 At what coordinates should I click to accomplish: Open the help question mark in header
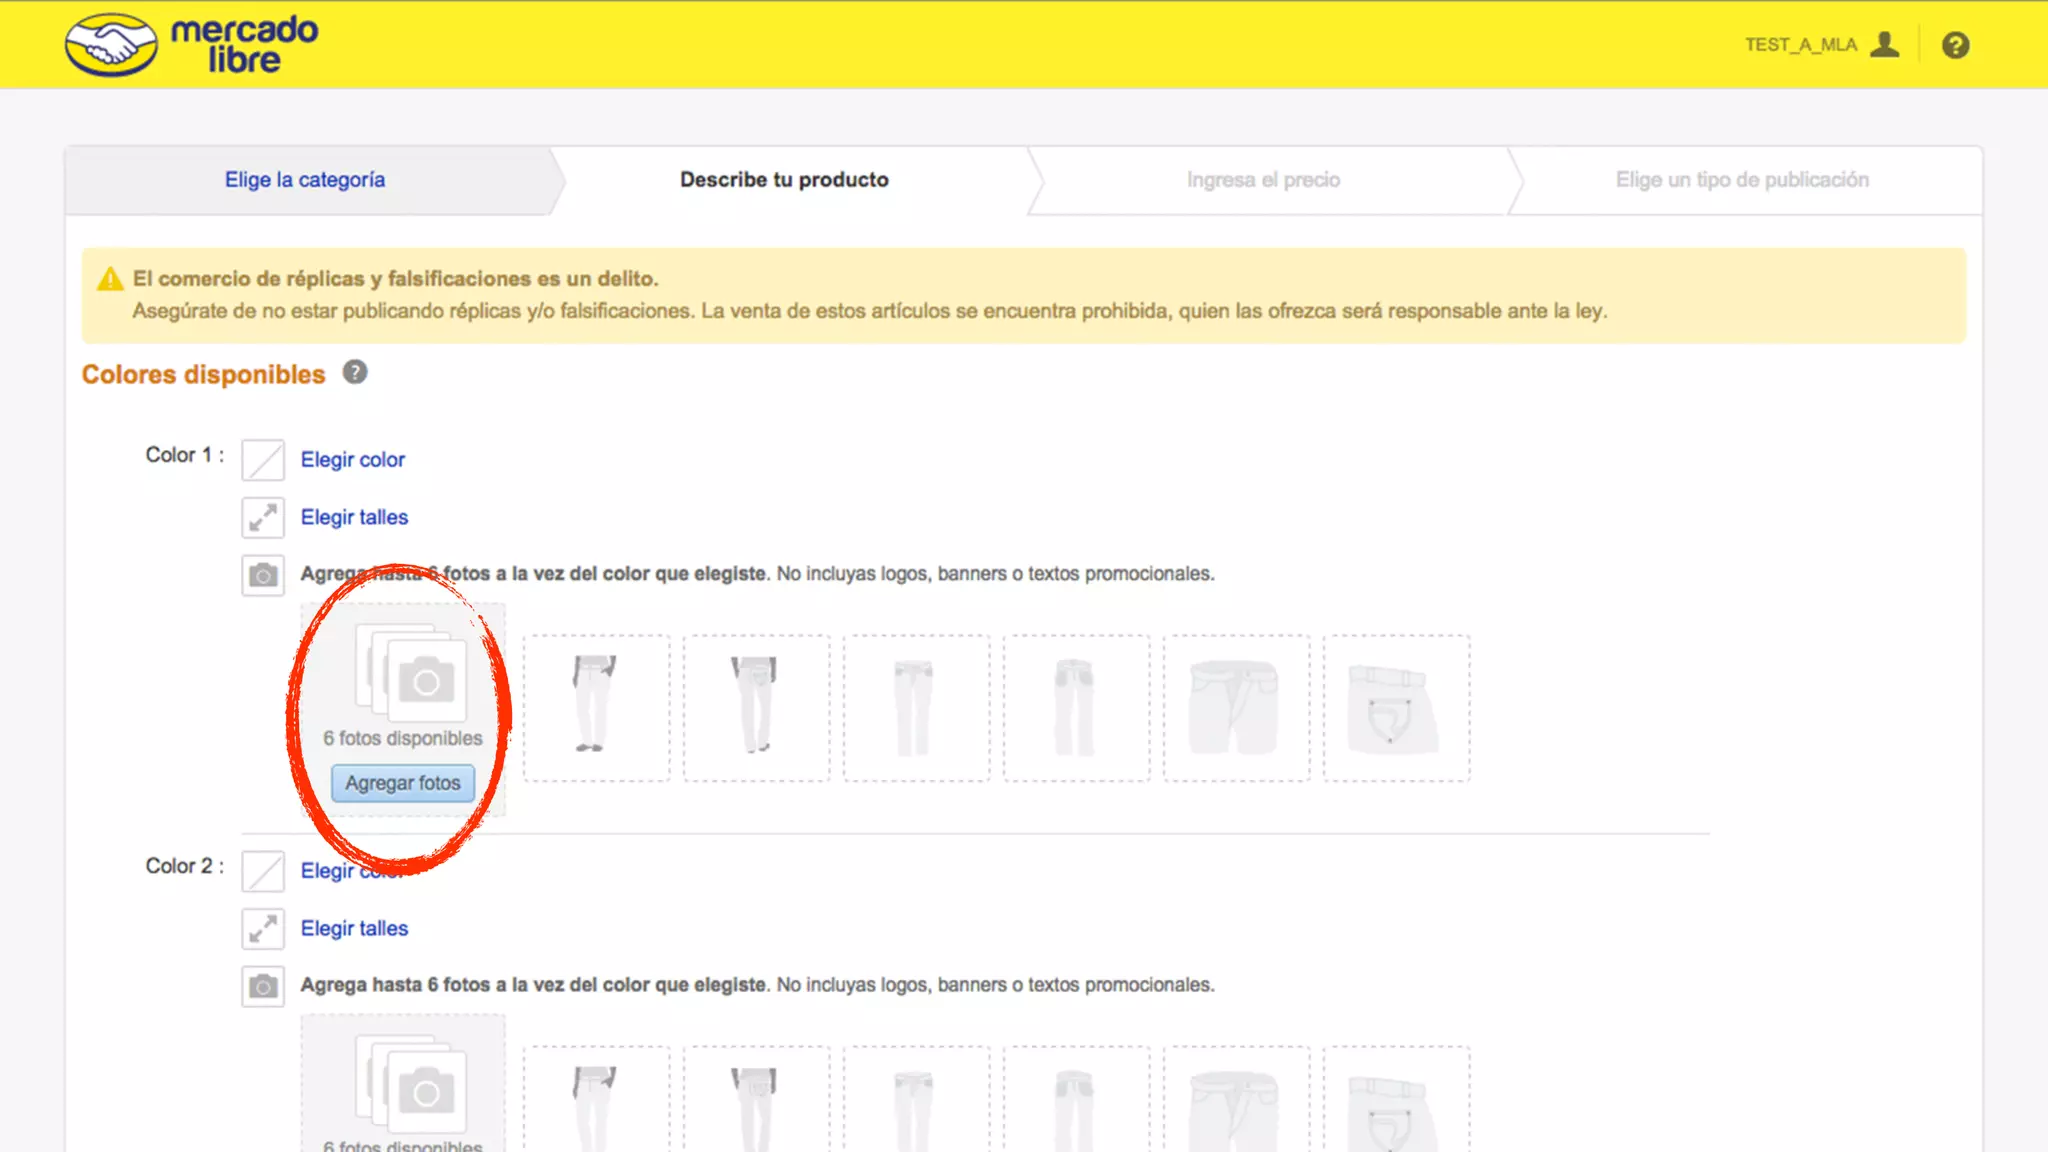(x=1955, y=45)
